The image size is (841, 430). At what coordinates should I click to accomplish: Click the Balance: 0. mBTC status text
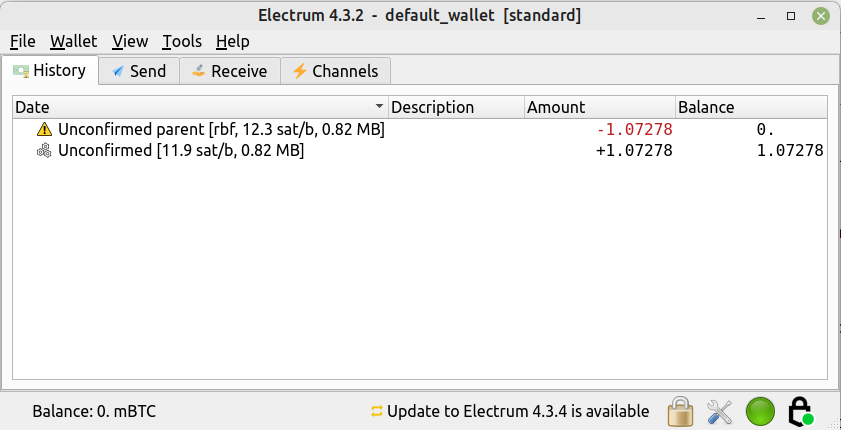coord(94,412)
